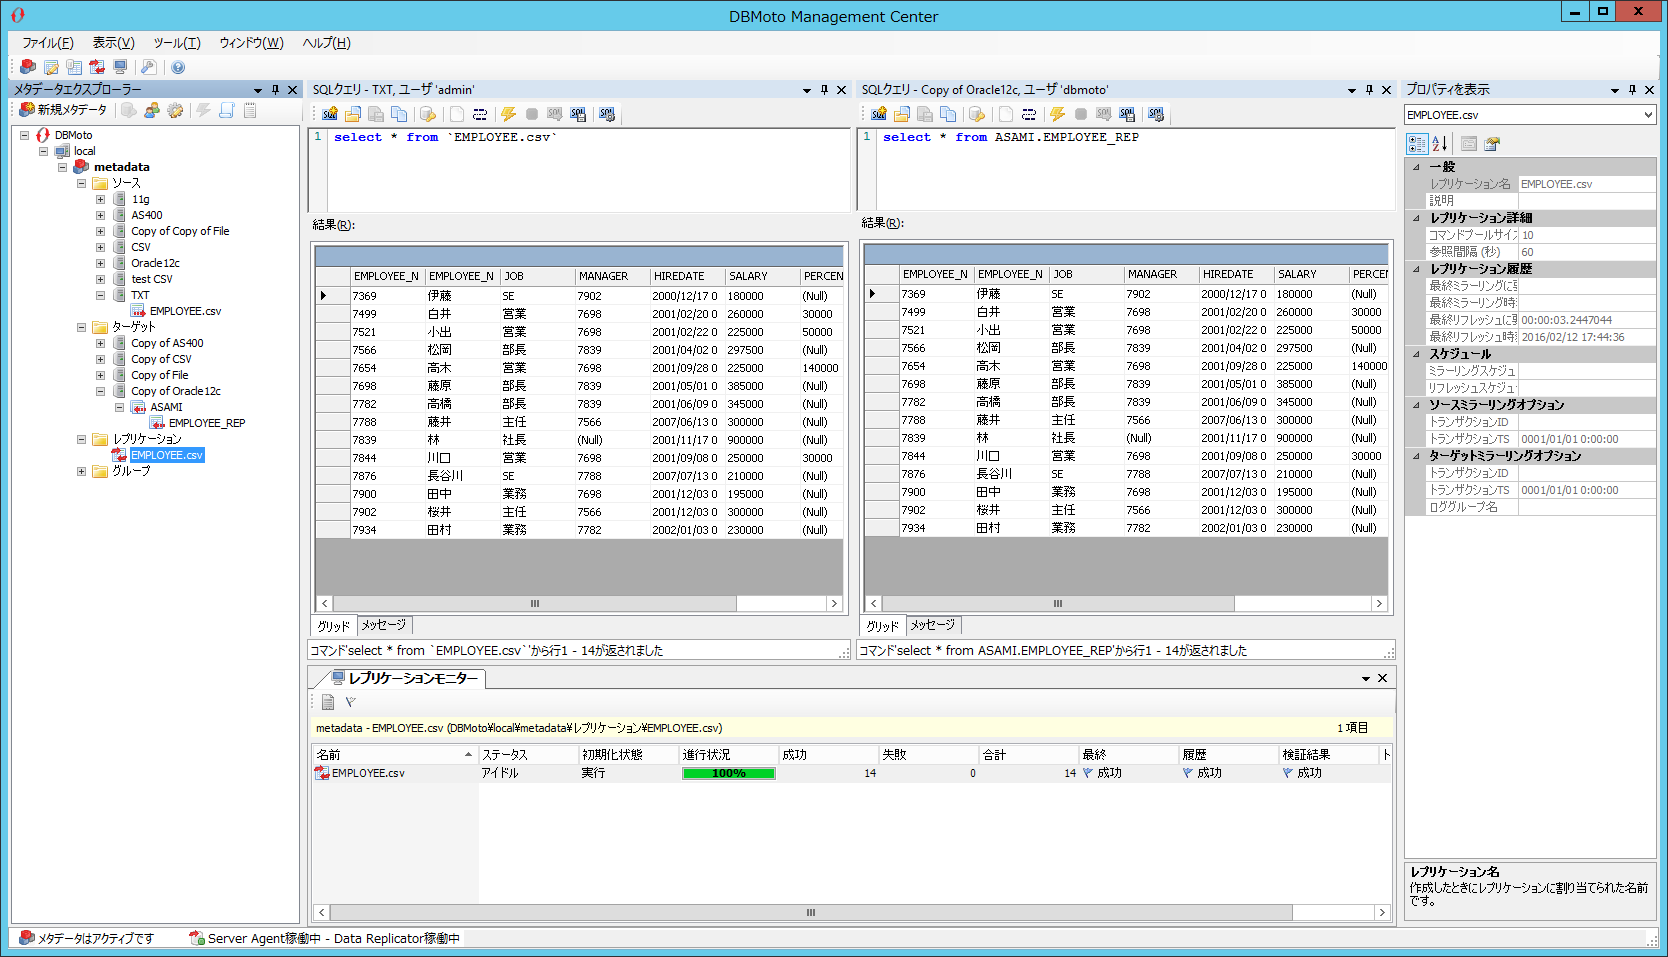Click the SQL settings icon in Oracle12c query toolbar
The height and width of the screenshot is (957, 1668).
coord(1156,114)
